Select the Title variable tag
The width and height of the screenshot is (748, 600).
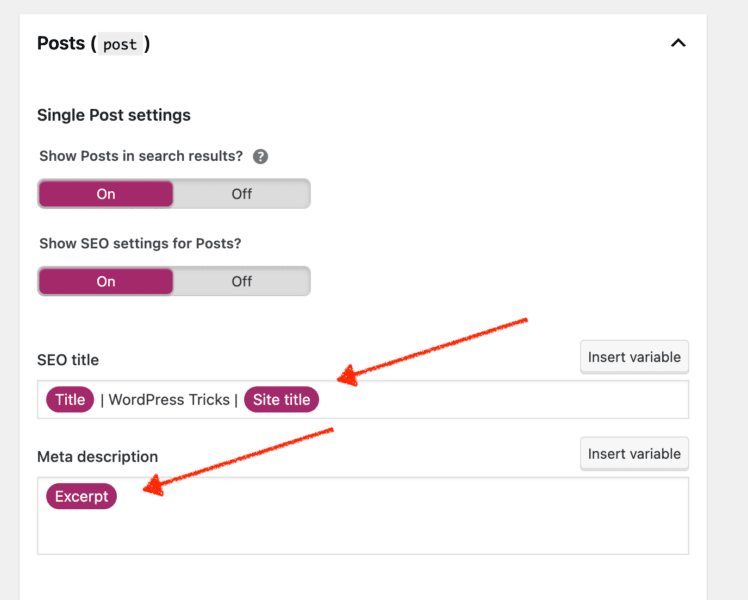[x=70, y=399]
